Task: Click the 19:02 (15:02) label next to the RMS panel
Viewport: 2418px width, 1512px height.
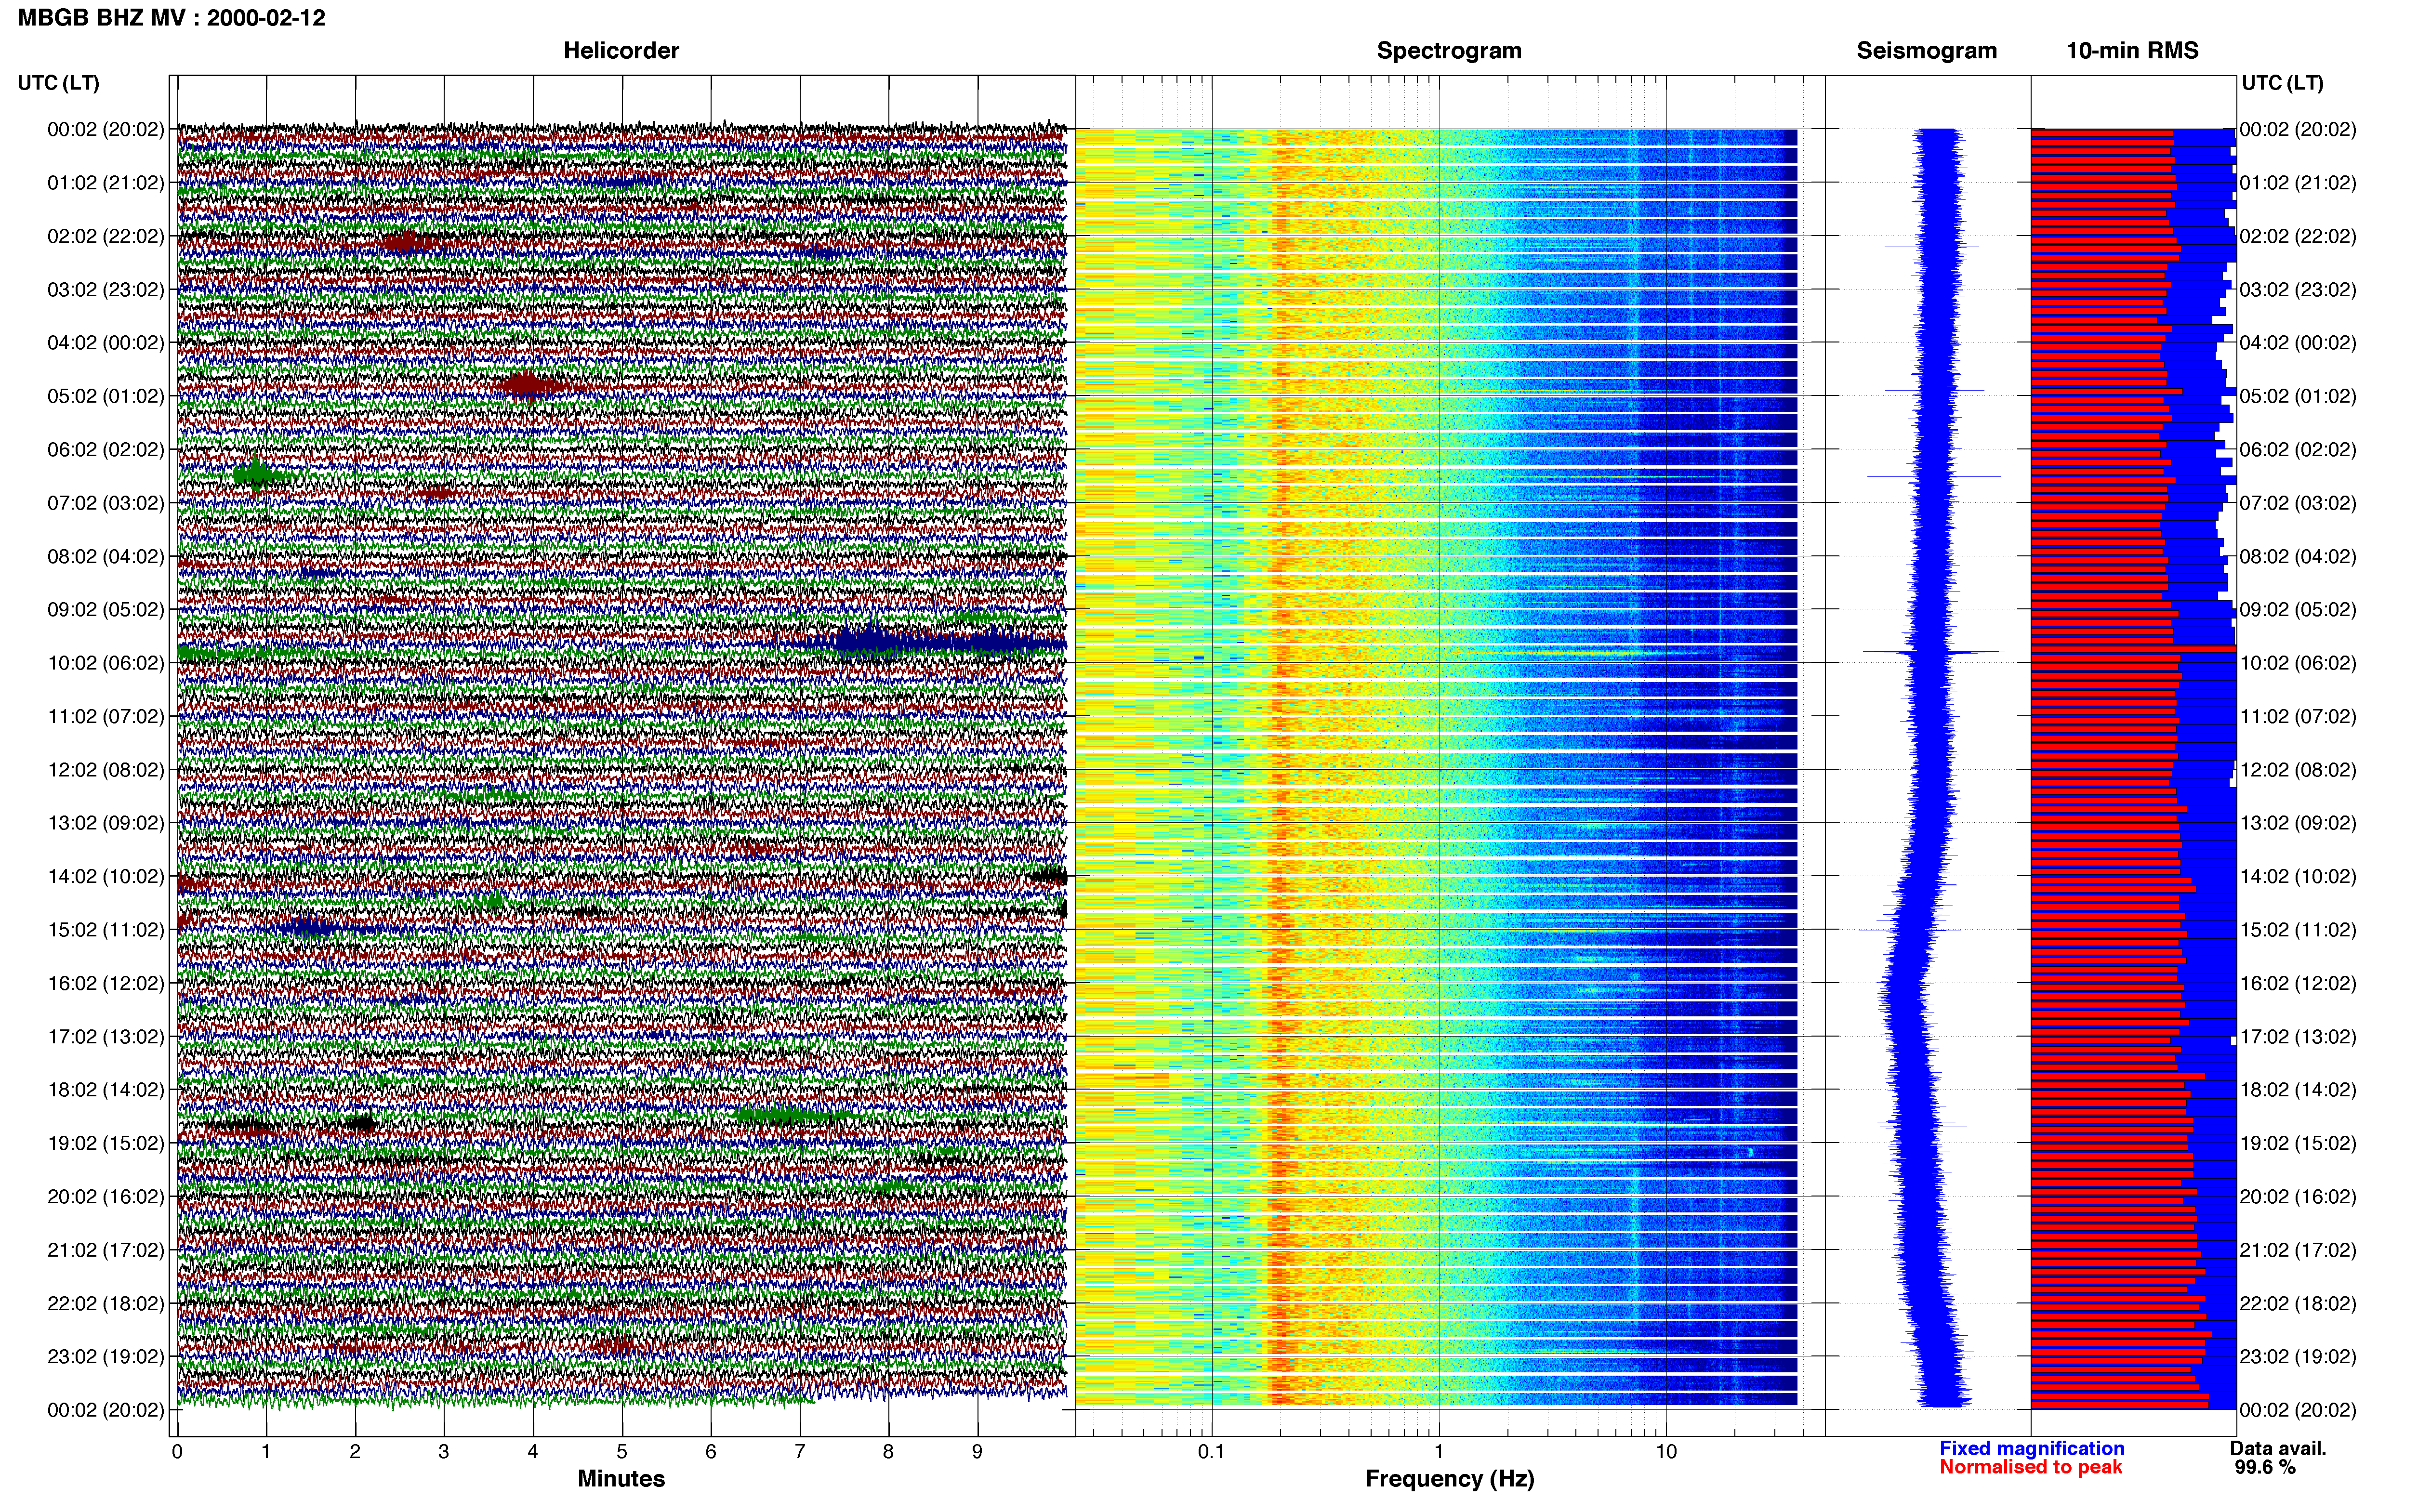Action: click(2298, 1143)
